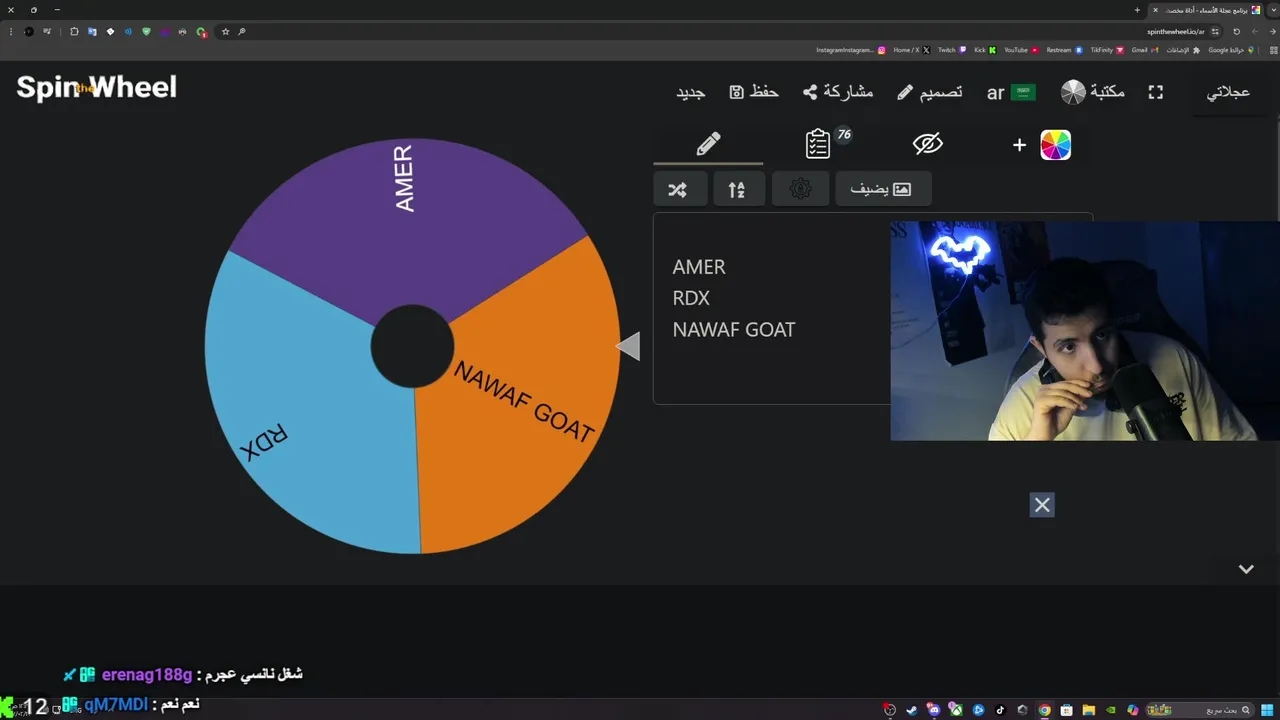Open the Twitch bookmark
This screenshot has height=720, width=1280.
coord(952,50)
